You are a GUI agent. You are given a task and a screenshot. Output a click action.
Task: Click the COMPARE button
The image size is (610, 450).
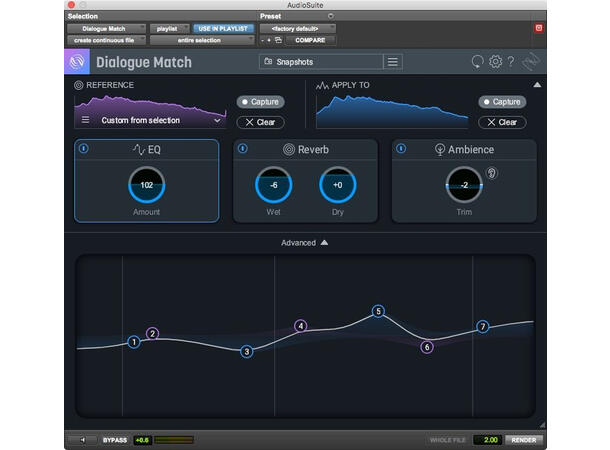[x=310, y=40]
